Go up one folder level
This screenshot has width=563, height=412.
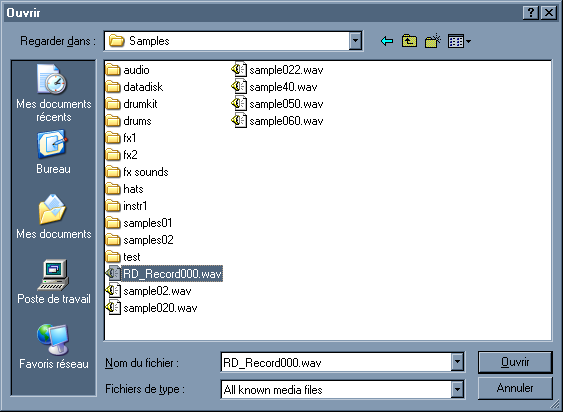(410, 41)
